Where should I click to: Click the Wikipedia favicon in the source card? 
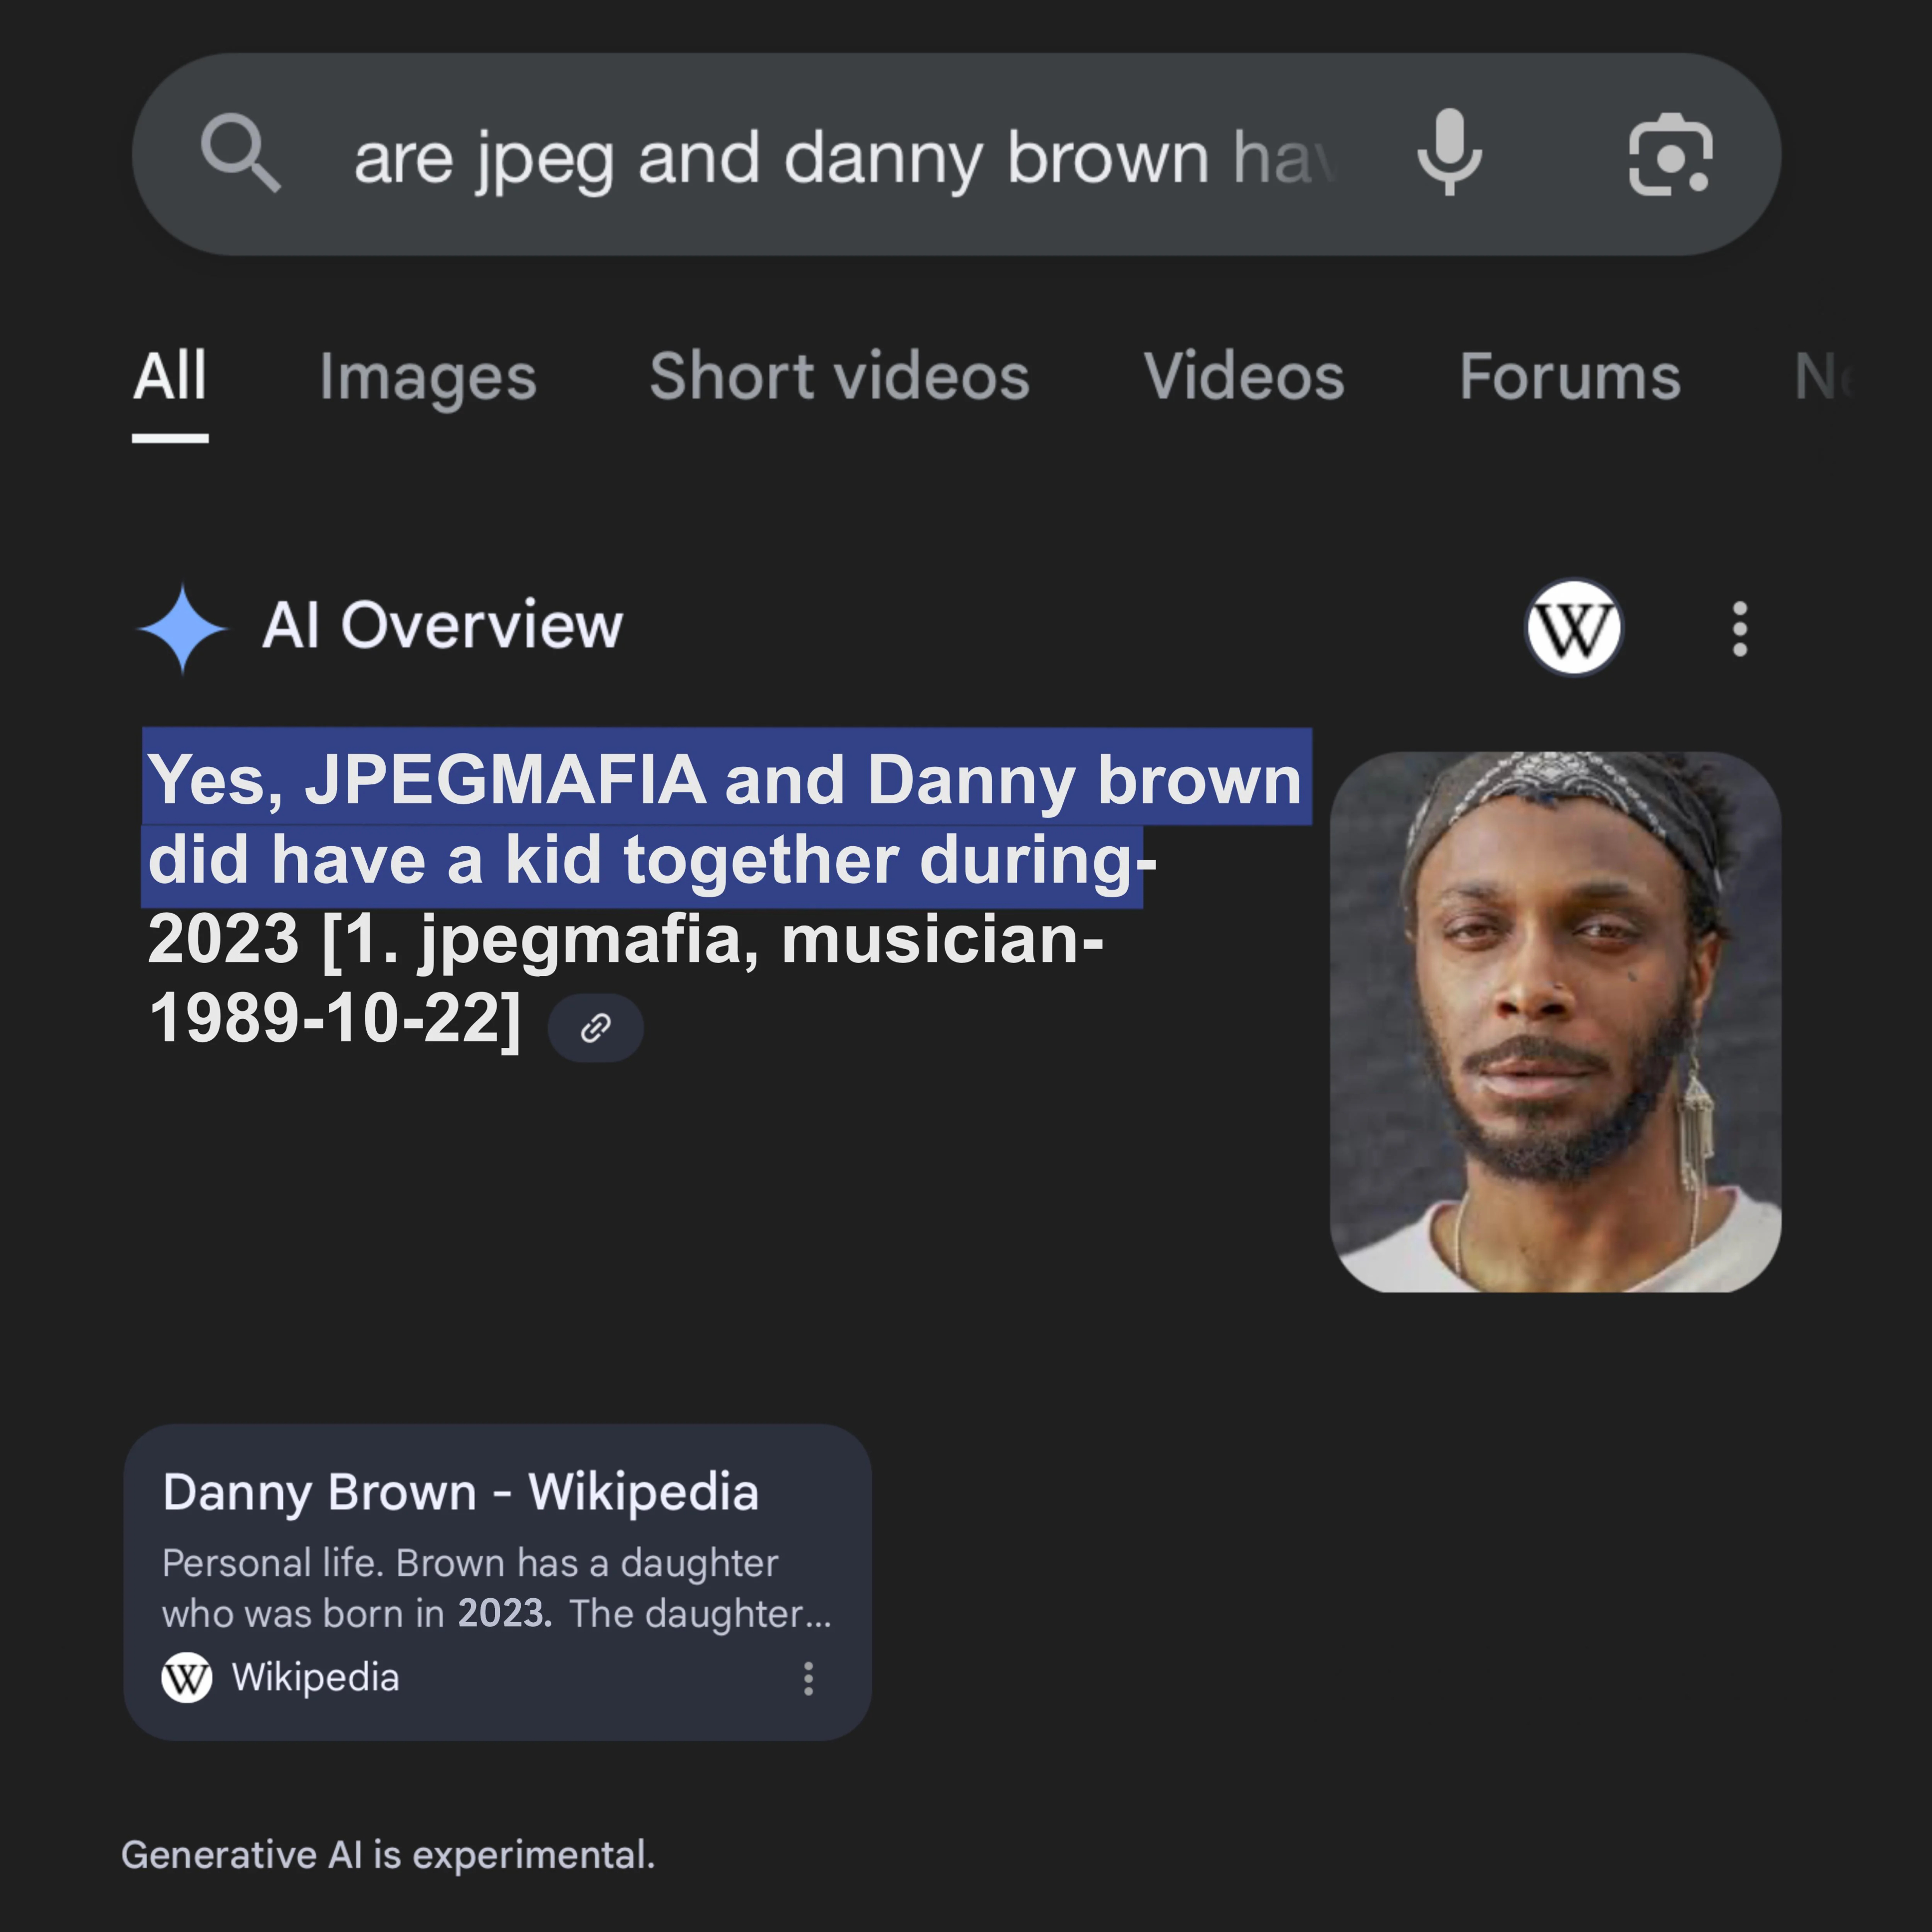point(187,1677)
